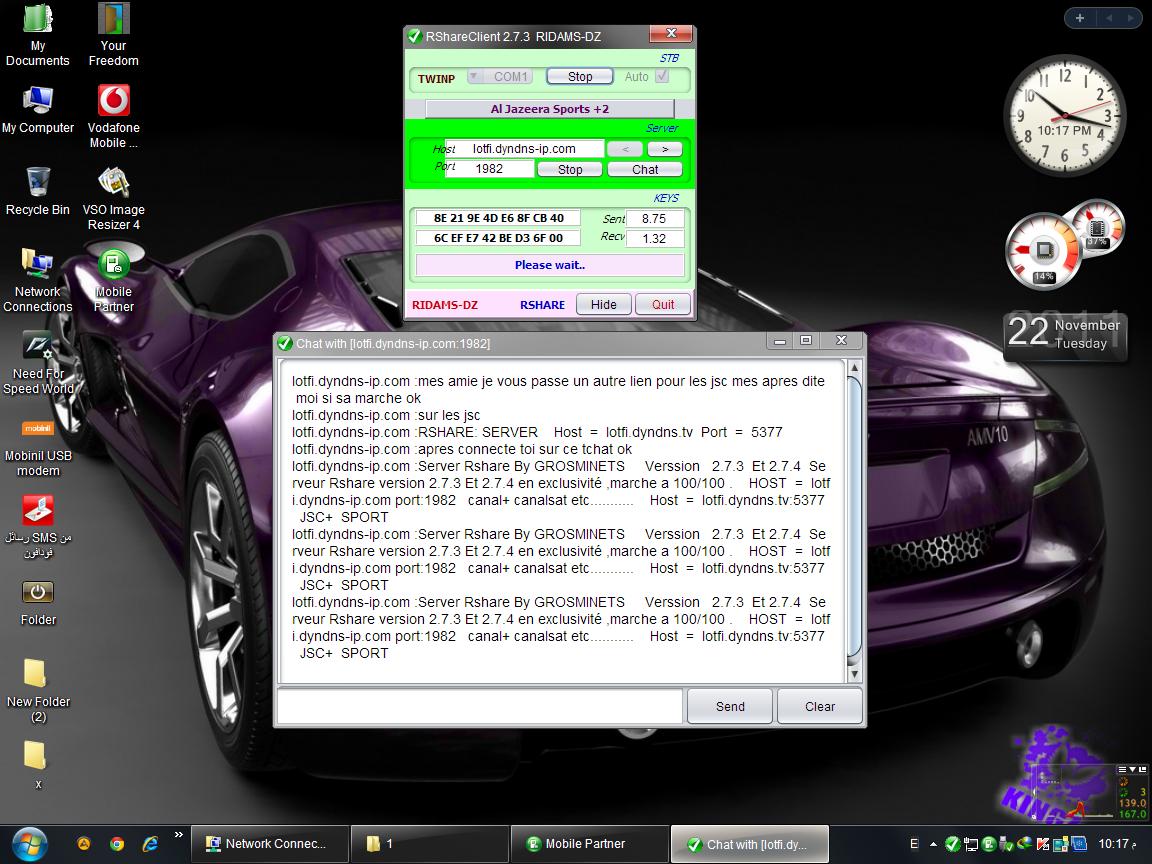Click the RSHARE label beside Hide

pos(542,304)
